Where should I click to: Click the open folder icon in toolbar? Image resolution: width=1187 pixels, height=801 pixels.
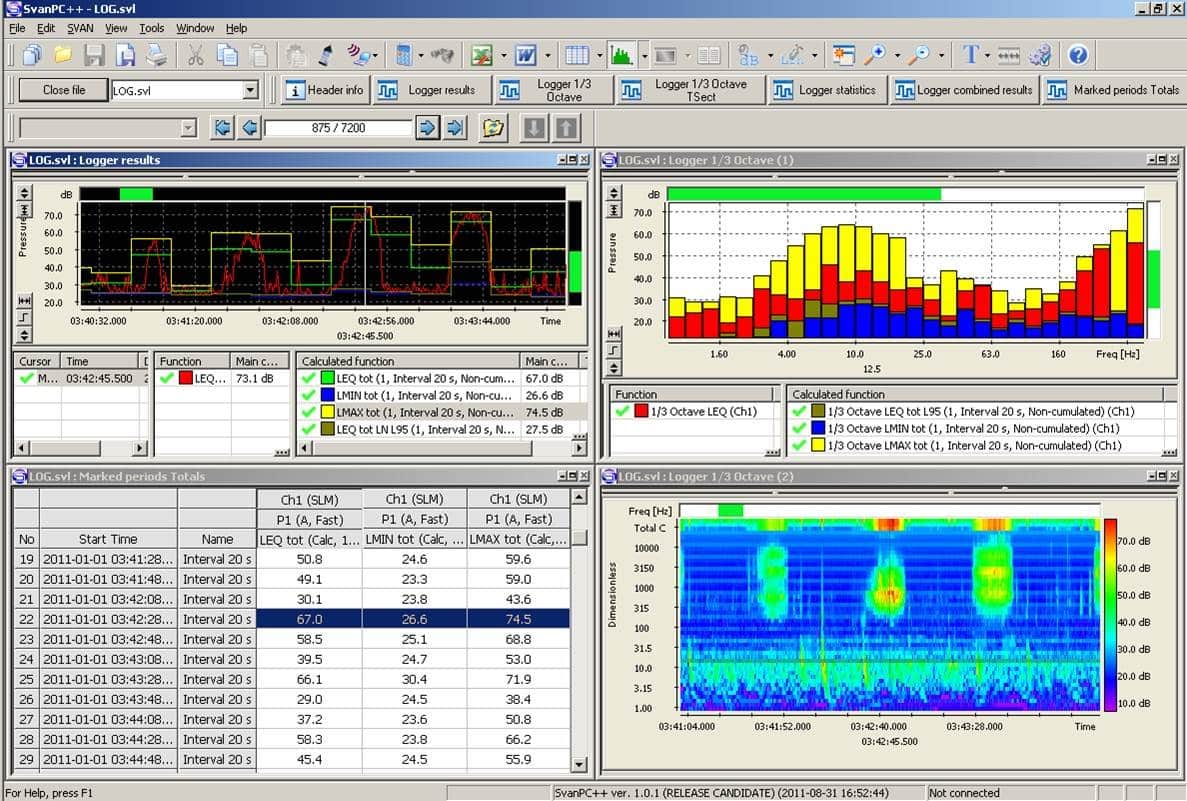click(x=63, y=55)
